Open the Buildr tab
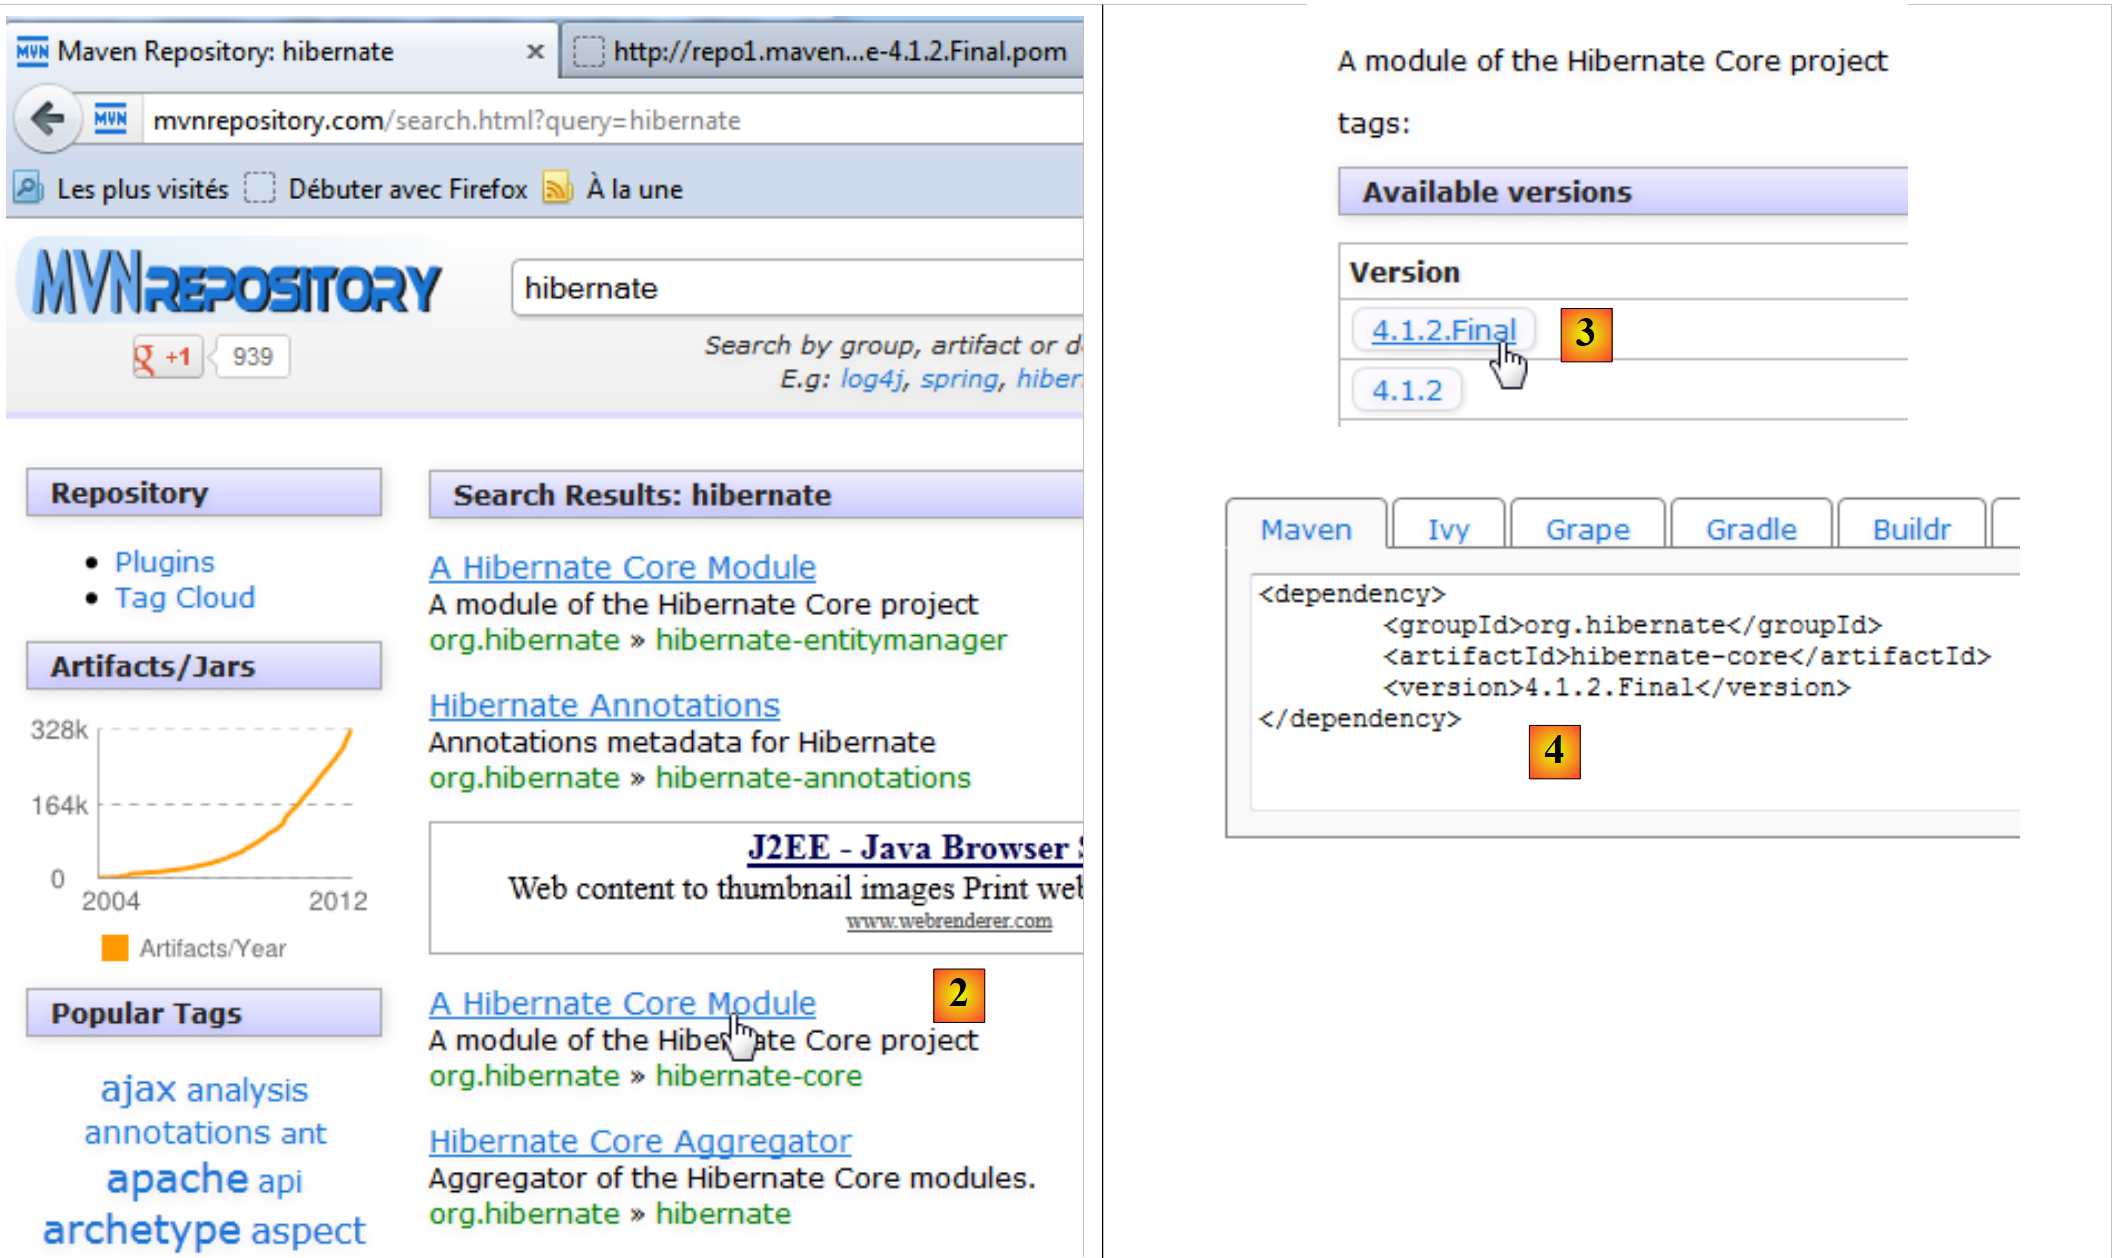2120x1258 pixels. pyautogui.click(x=1910, y=528)
